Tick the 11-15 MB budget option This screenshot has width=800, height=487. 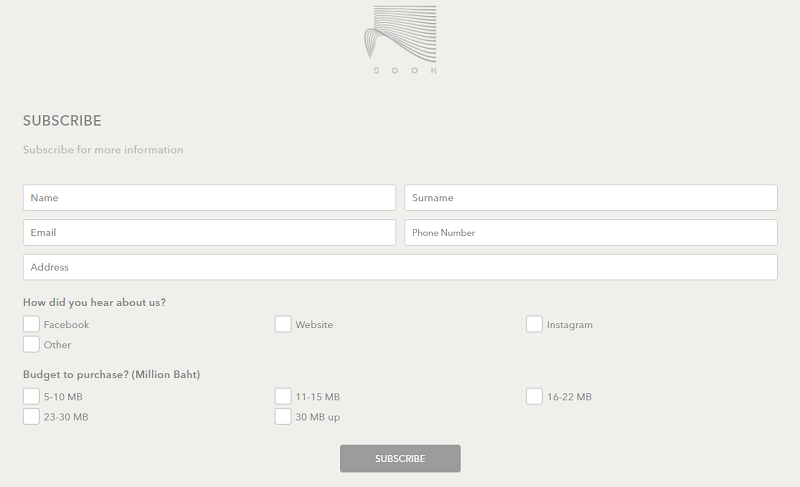[283, 396]
